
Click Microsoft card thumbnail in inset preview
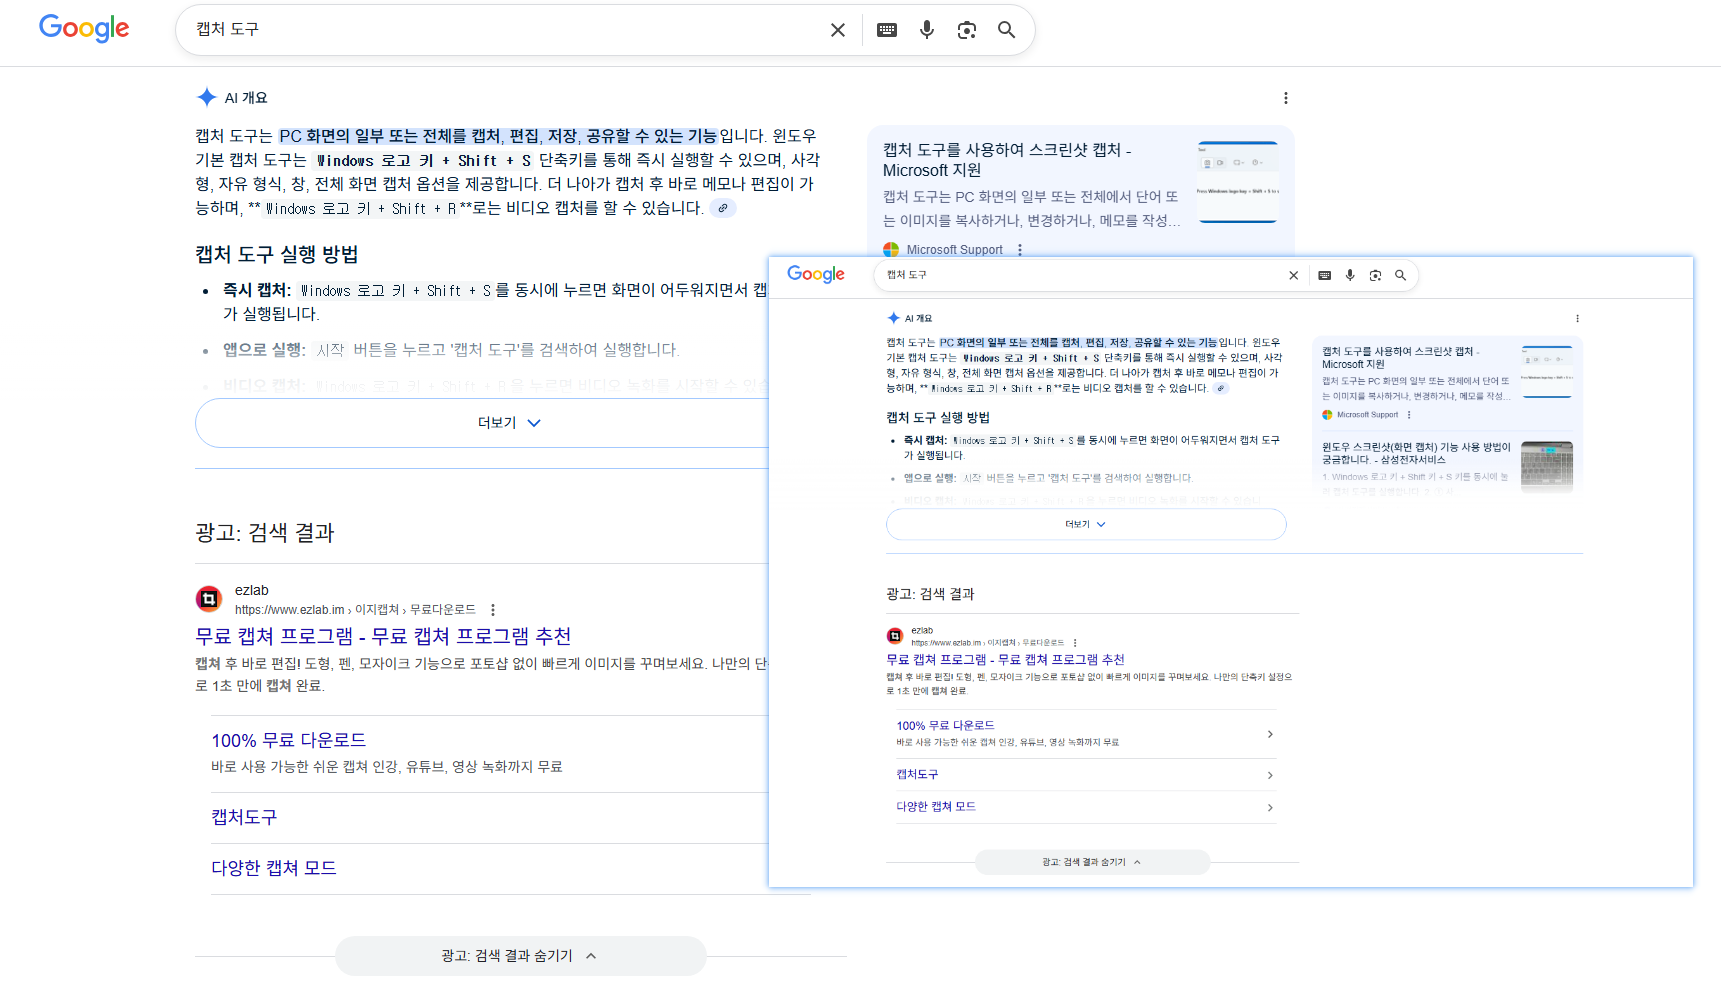click(1547, 371)
